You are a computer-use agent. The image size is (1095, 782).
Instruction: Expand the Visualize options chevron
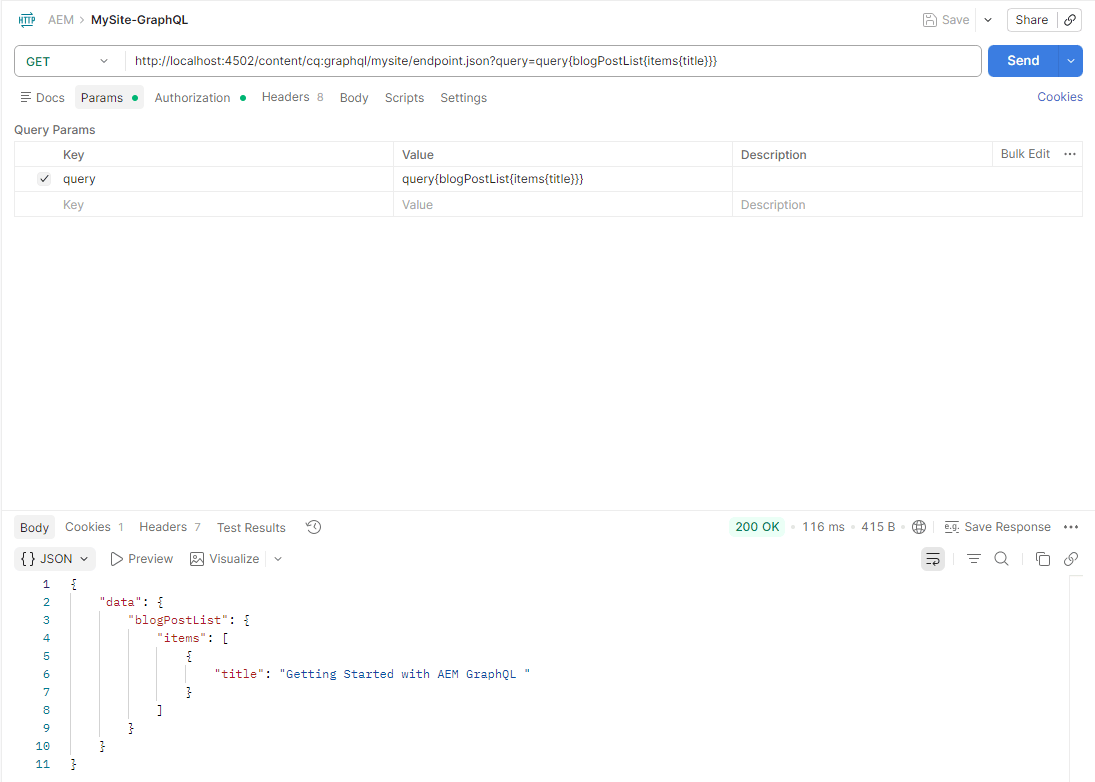pyautogui.click(x=278, y=559)
